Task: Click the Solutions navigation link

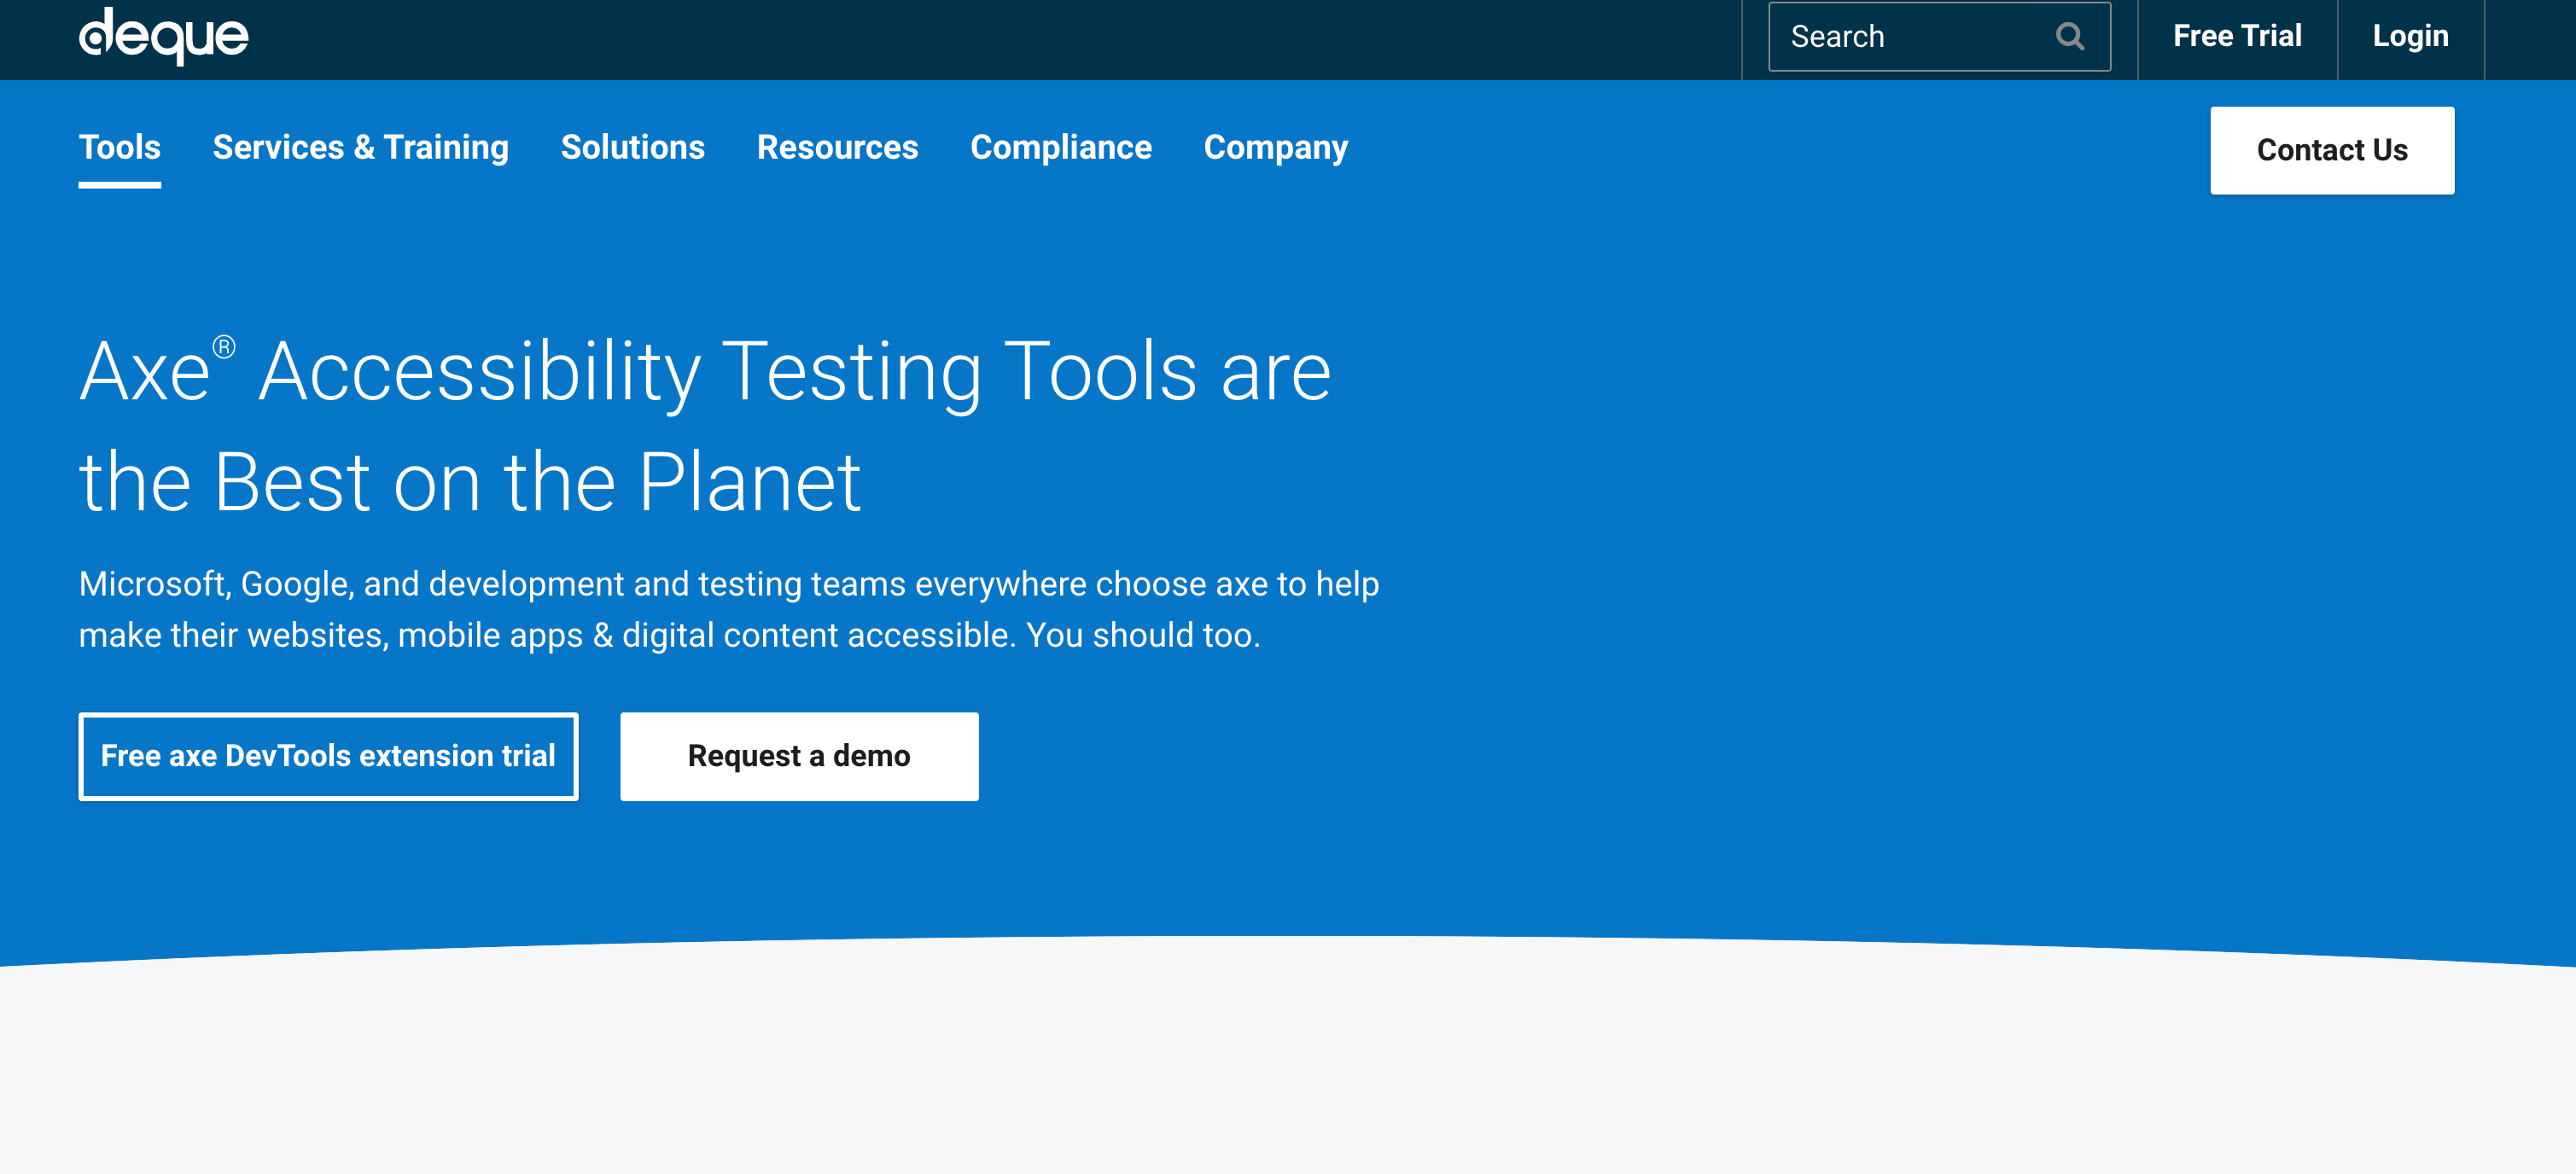Action: [632, 149]
